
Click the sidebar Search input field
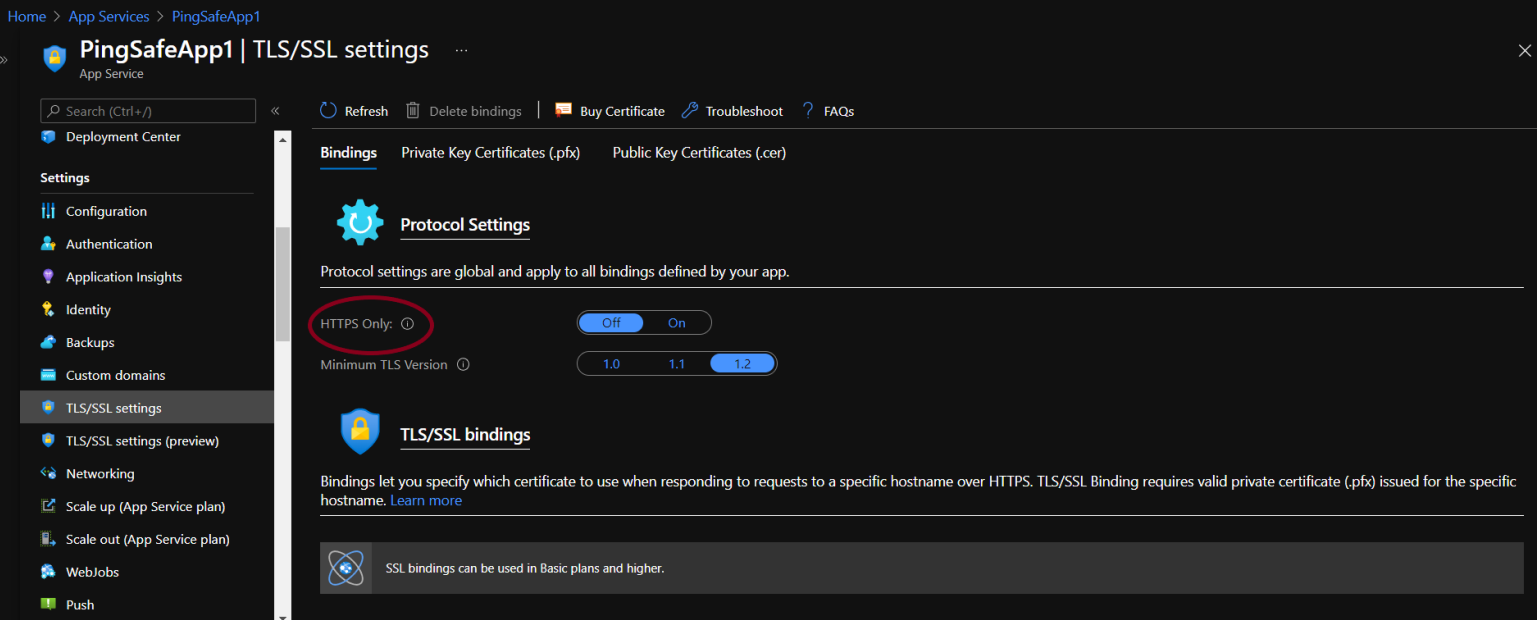click(x=148, y=111)
